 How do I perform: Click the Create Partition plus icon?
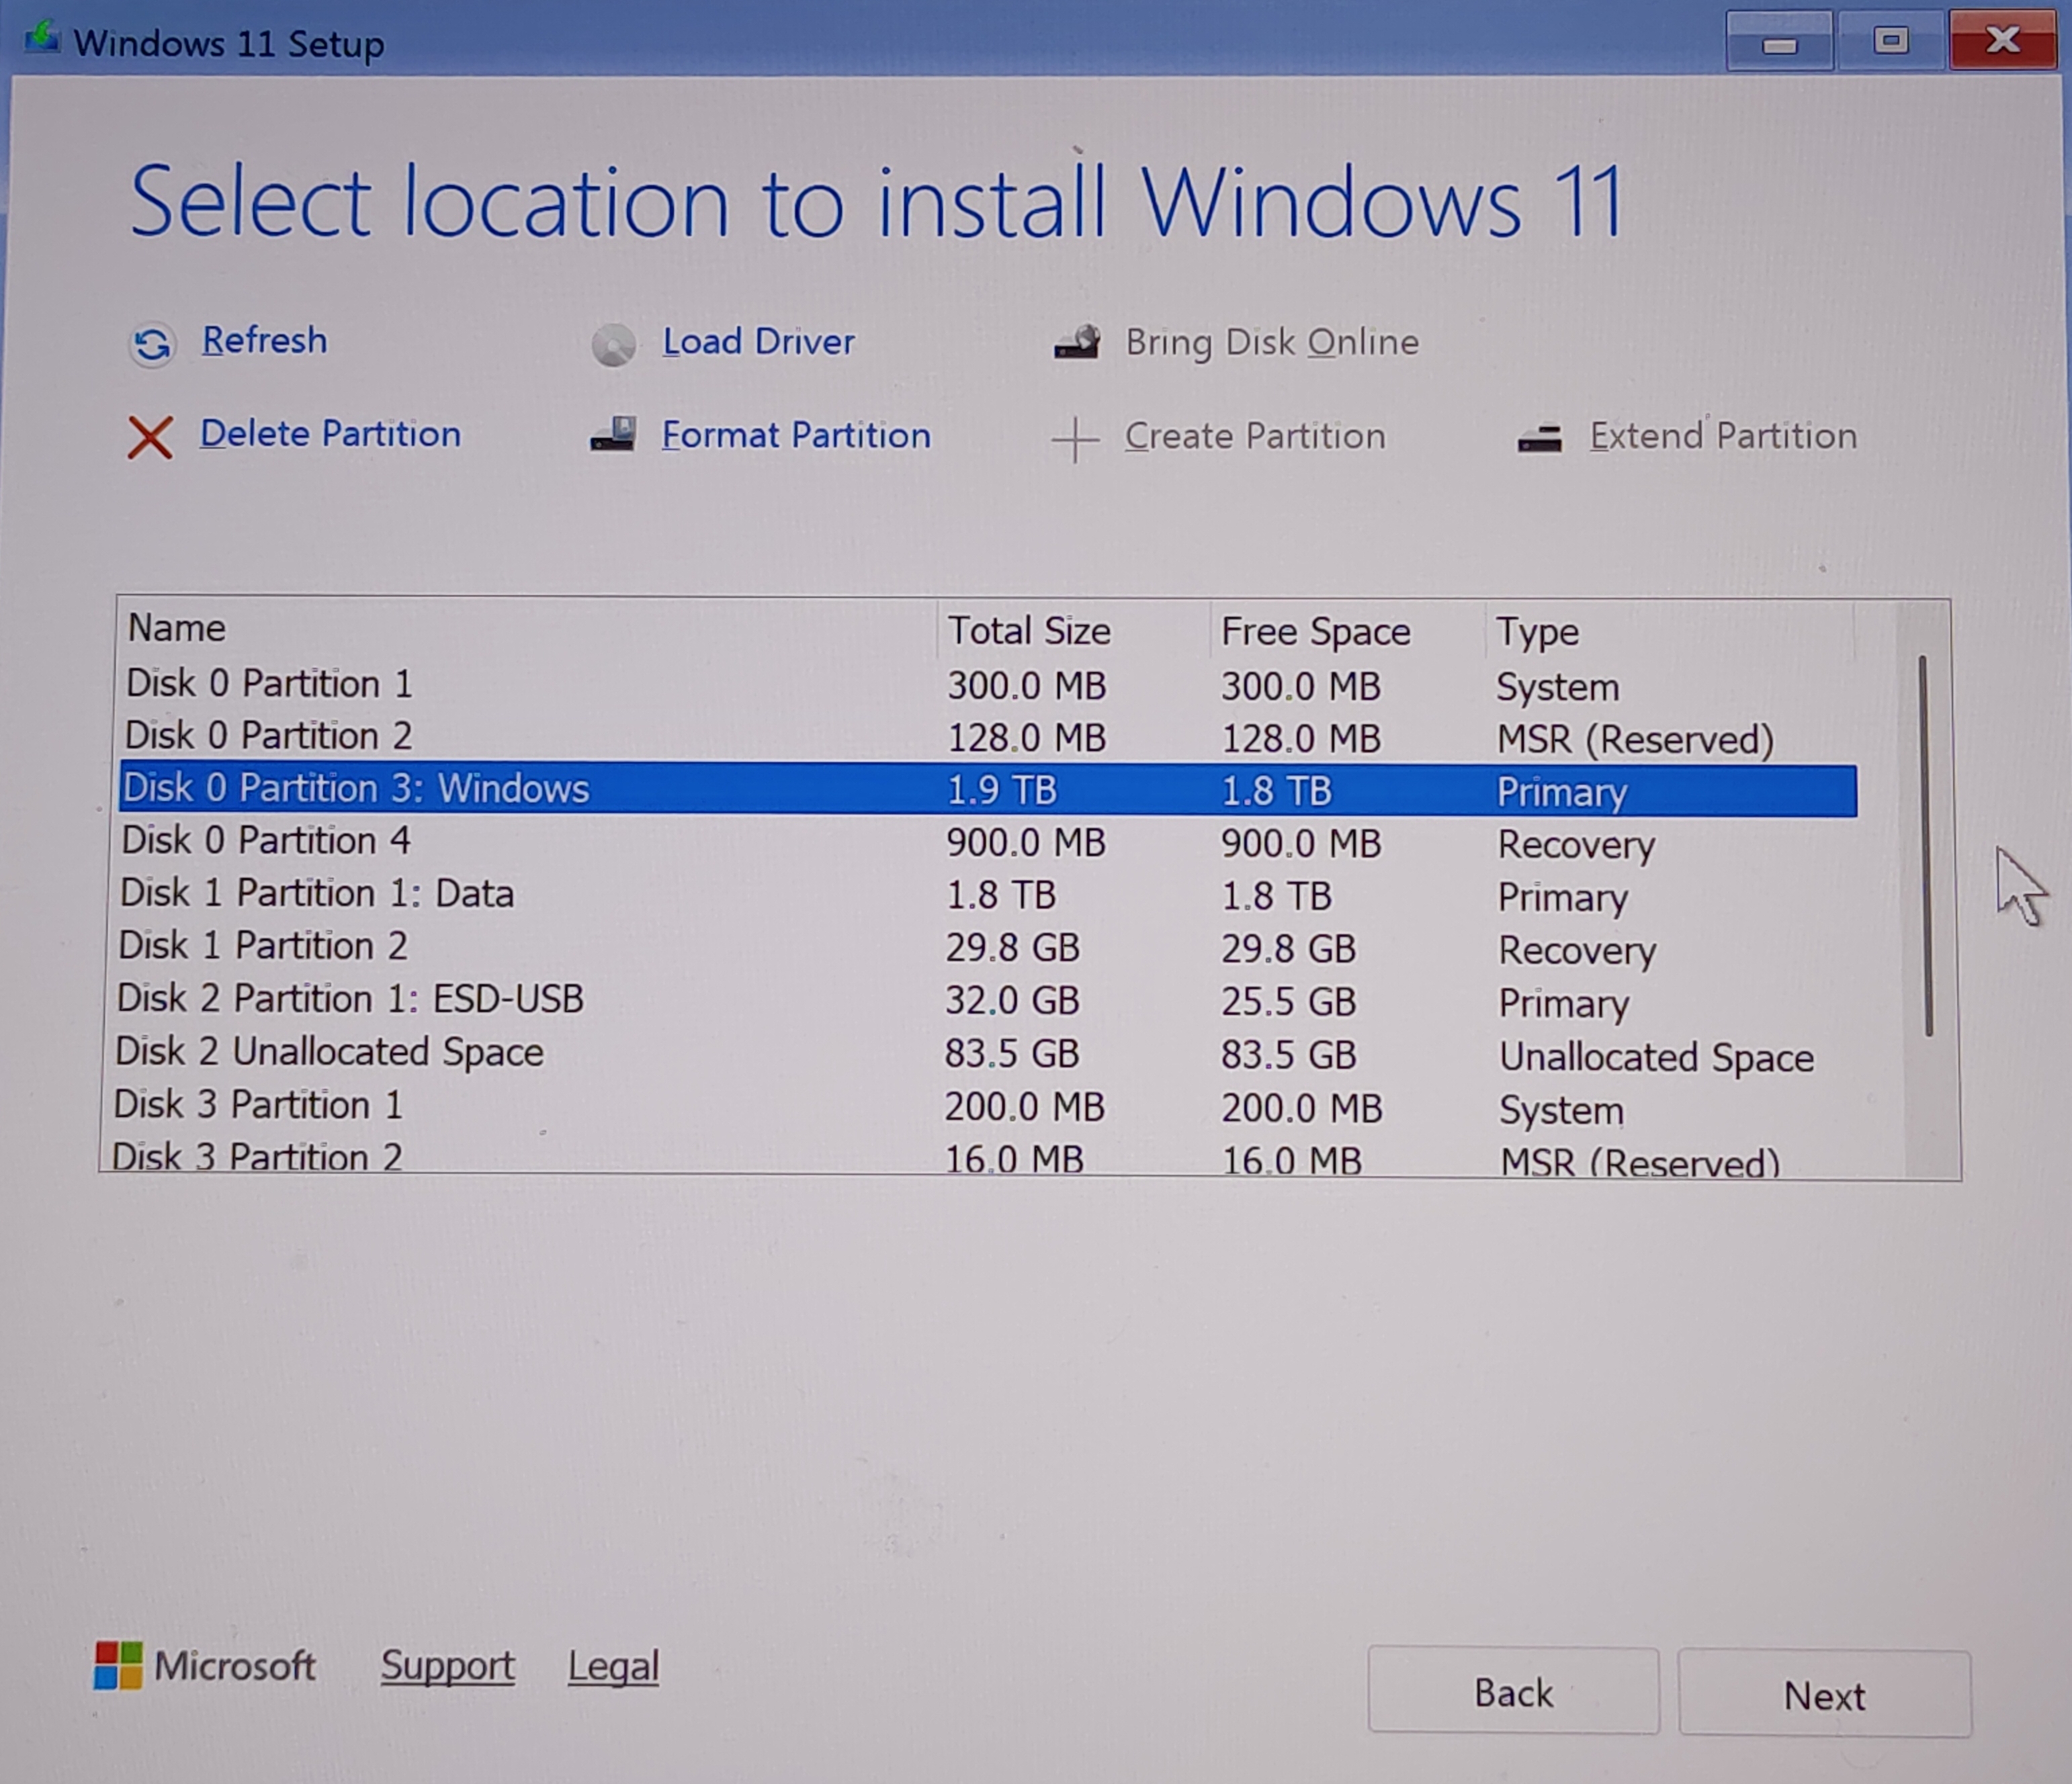[x=1075, y=440]
